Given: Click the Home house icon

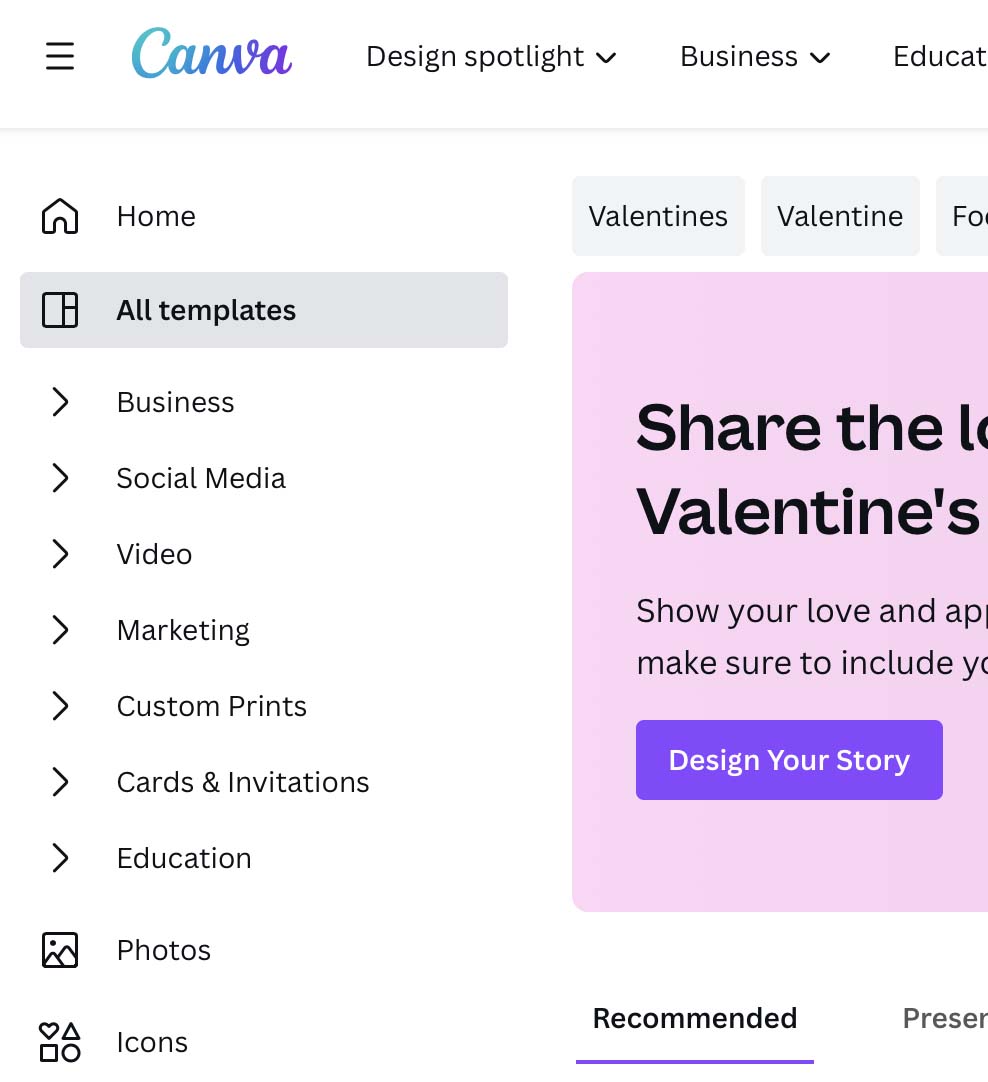Looking at the screenshot, I should (x=60, y=216).
